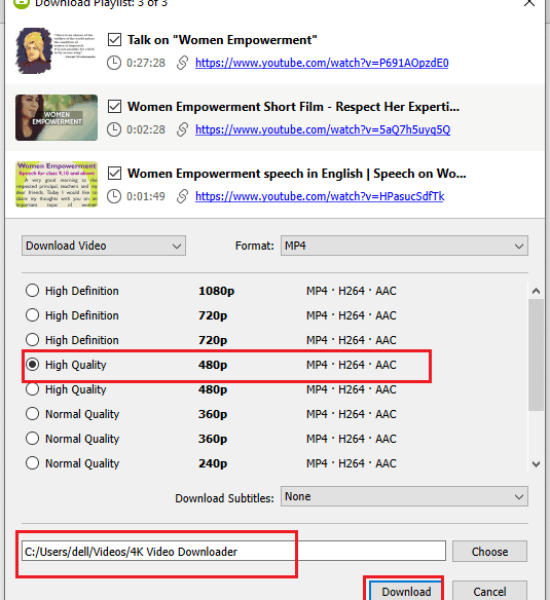Image resolution: width=550 pixels, height=600 pixels.
Task: Click the link icon of first video
Action: click(182, 63)
